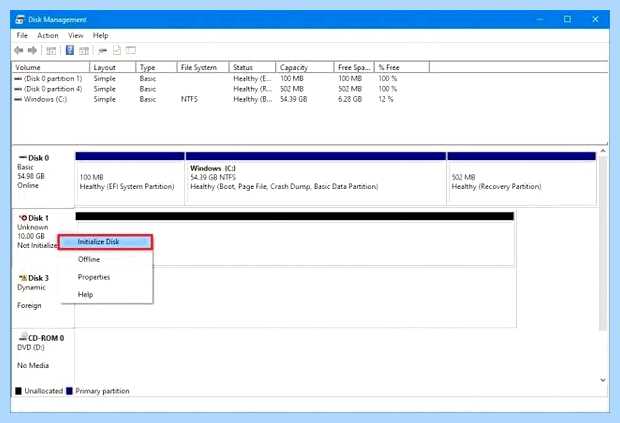Click the Disk 0 label panel
The image size is (620, 423).
click(43, 179)
